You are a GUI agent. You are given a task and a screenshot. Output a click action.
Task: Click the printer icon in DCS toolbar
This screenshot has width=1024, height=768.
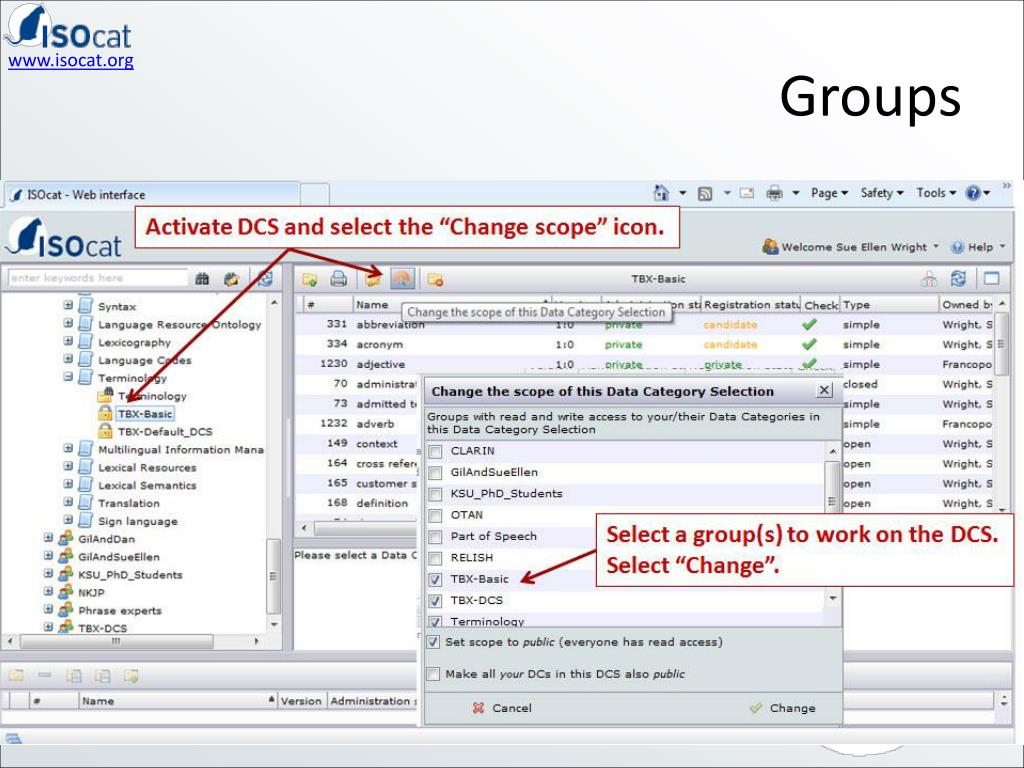click(x=339, y=279)
